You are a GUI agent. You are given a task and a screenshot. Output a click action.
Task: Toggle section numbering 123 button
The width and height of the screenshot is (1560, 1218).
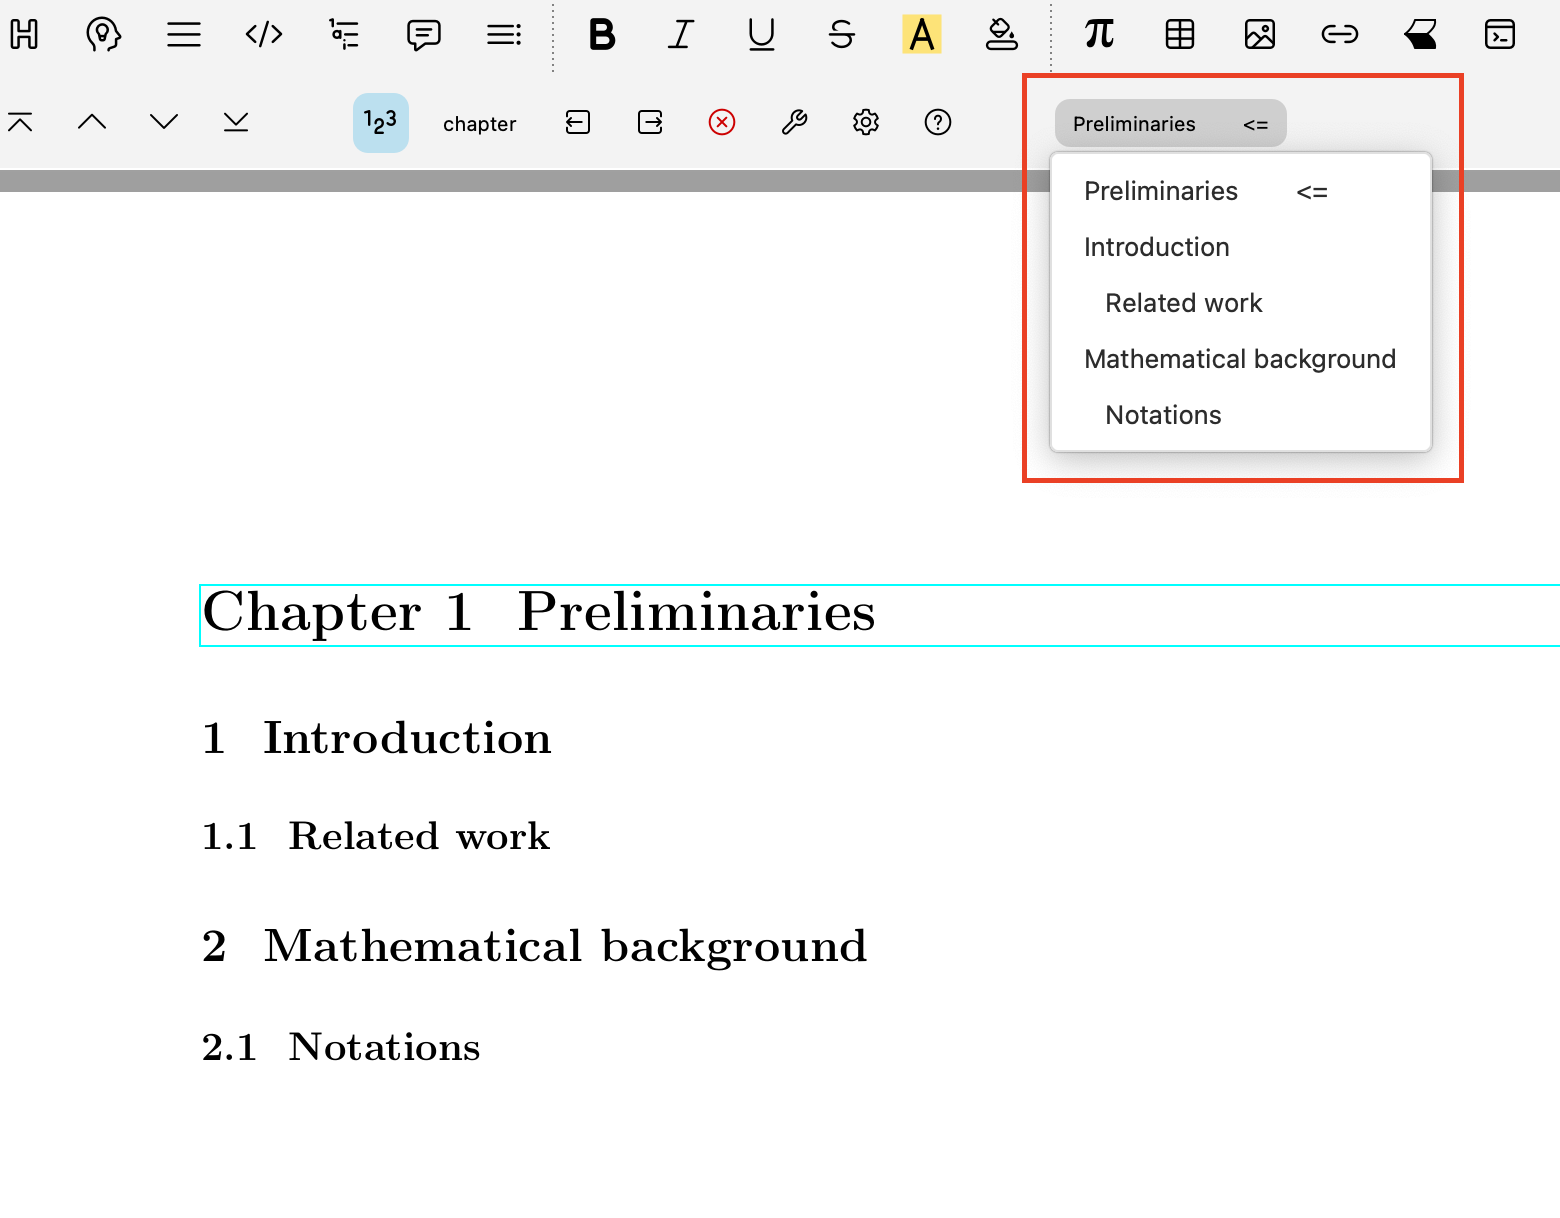pyautogui.click(x=380, y=122)
